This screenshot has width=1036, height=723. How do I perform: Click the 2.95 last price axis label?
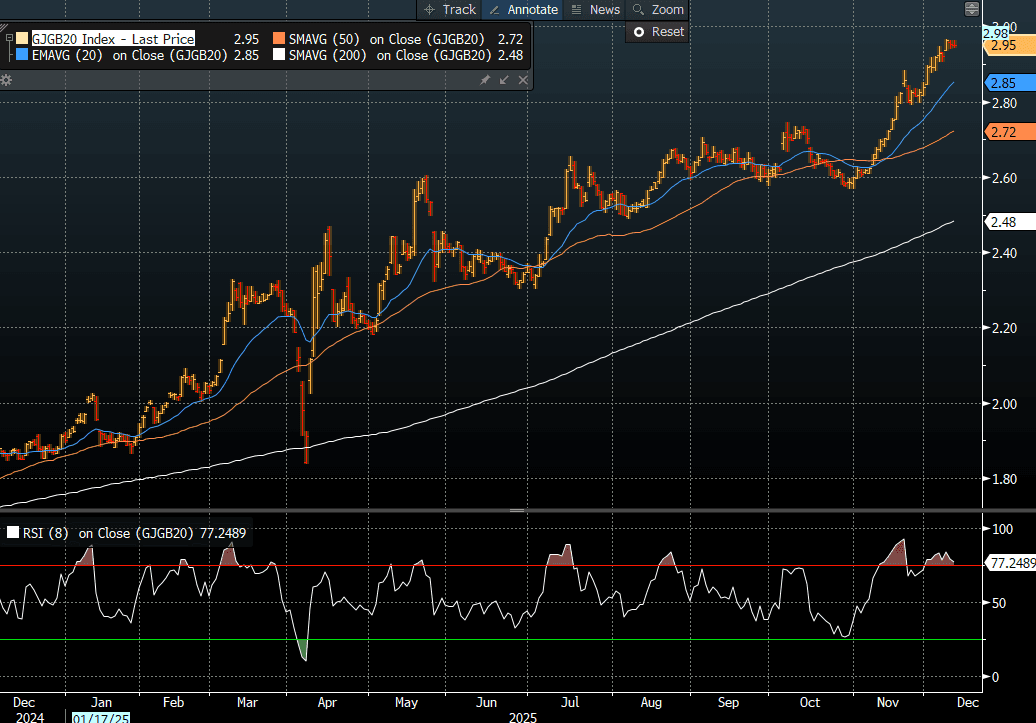pyautogui.click(x=1003, y=46)
